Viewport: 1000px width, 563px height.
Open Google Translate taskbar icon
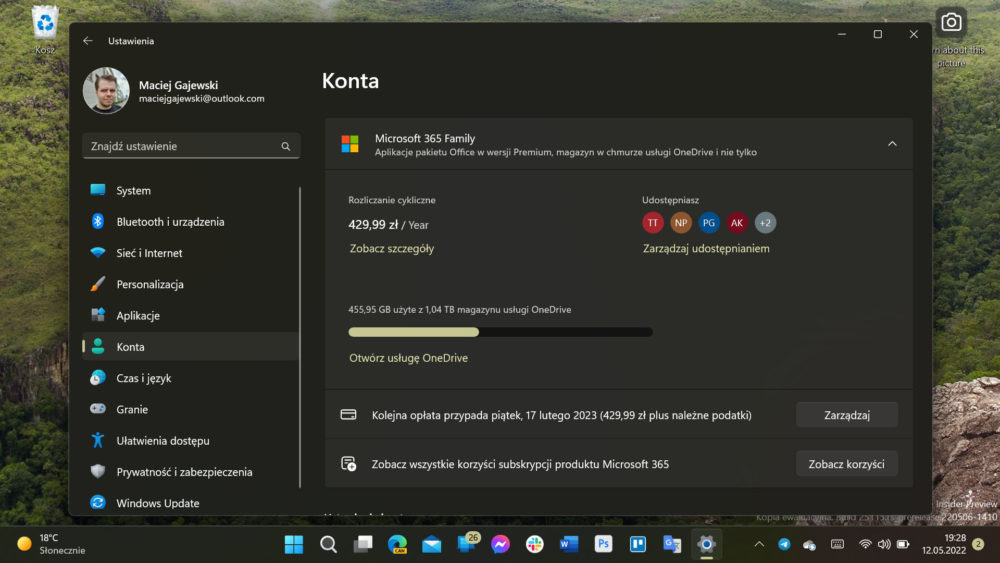[x=672, y=545]
